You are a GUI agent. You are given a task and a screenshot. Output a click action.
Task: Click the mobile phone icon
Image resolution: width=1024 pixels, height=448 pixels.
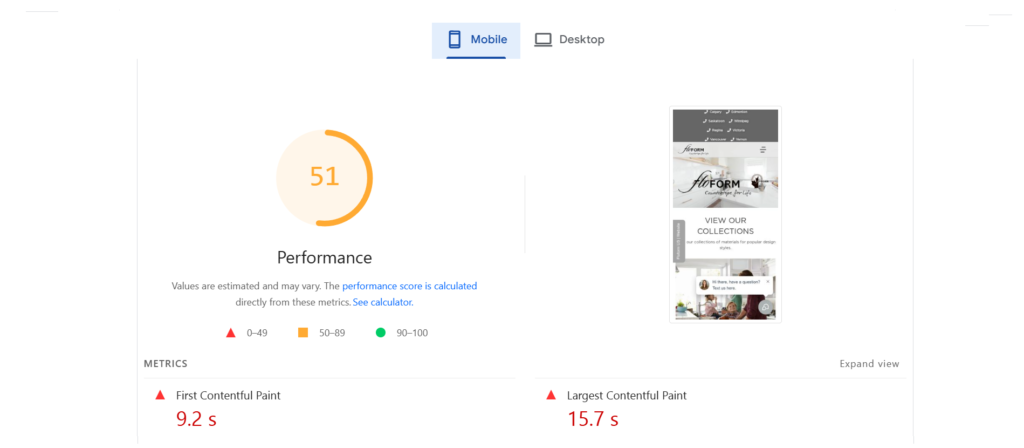point(454,40)
